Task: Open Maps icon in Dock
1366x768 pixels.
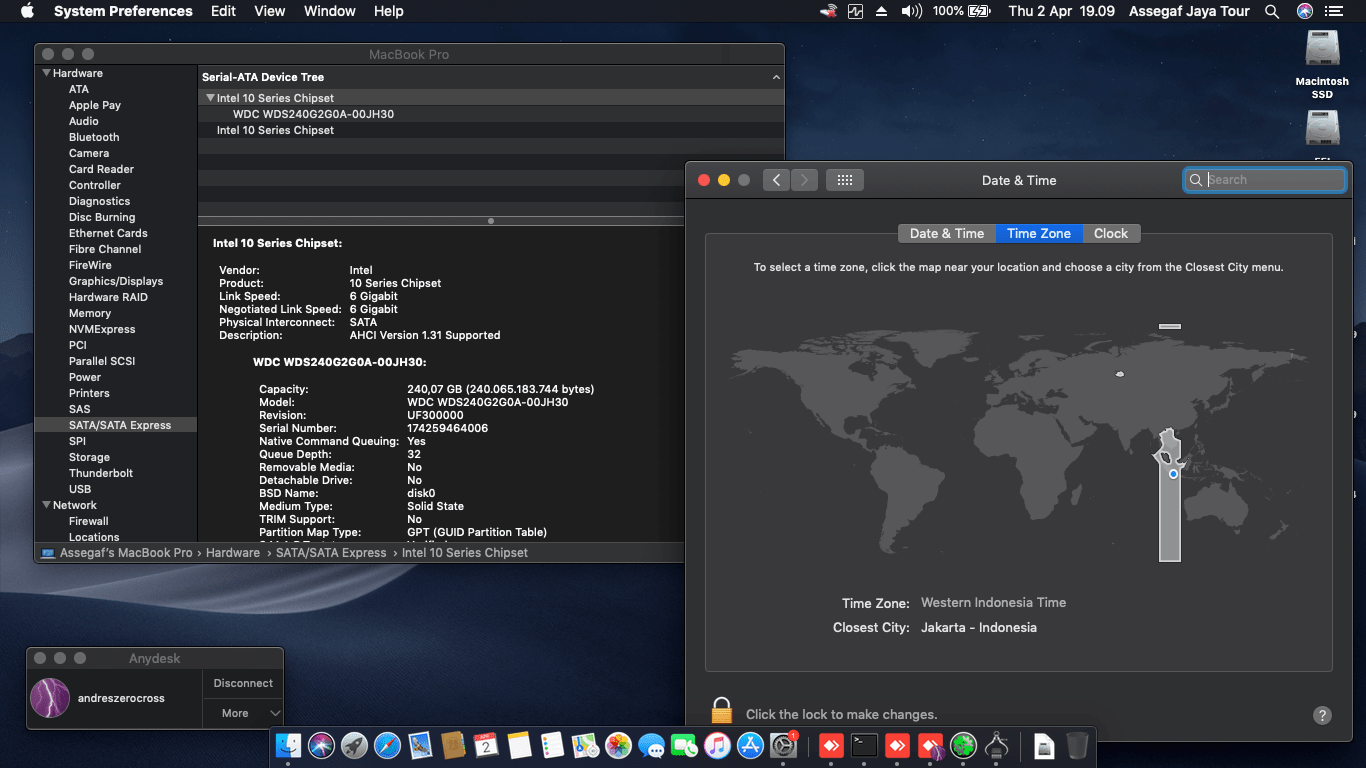Action: tap(585, 745)
